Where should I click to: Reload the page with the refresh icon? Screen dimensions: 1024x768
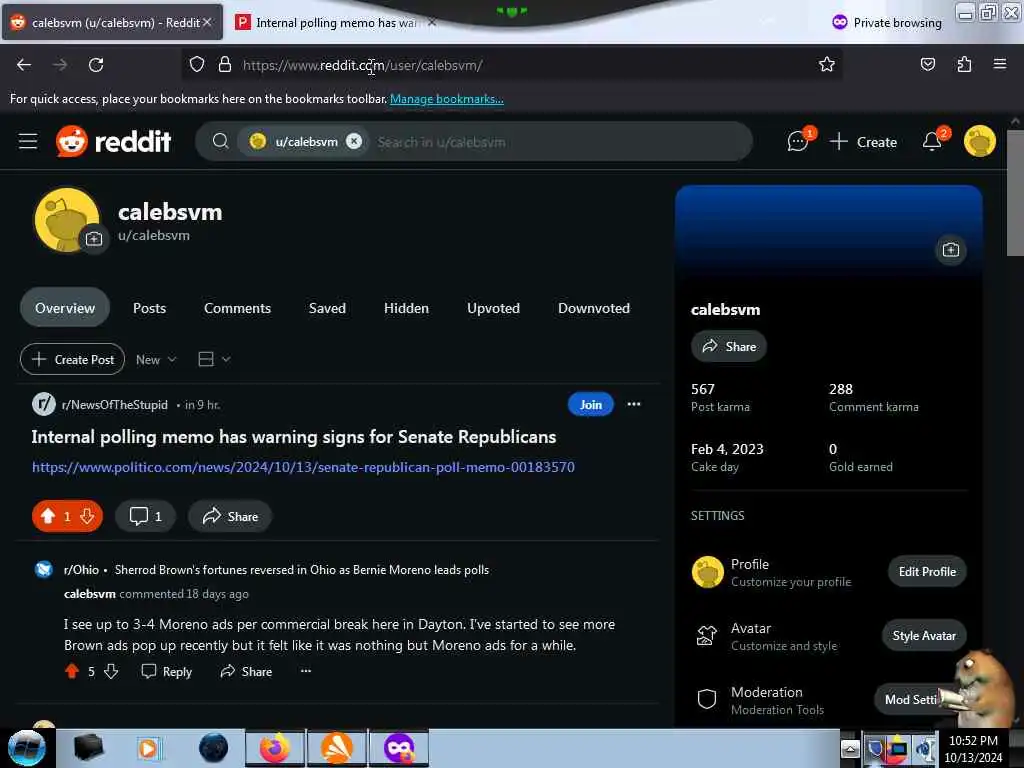click(x=96, y=65)
